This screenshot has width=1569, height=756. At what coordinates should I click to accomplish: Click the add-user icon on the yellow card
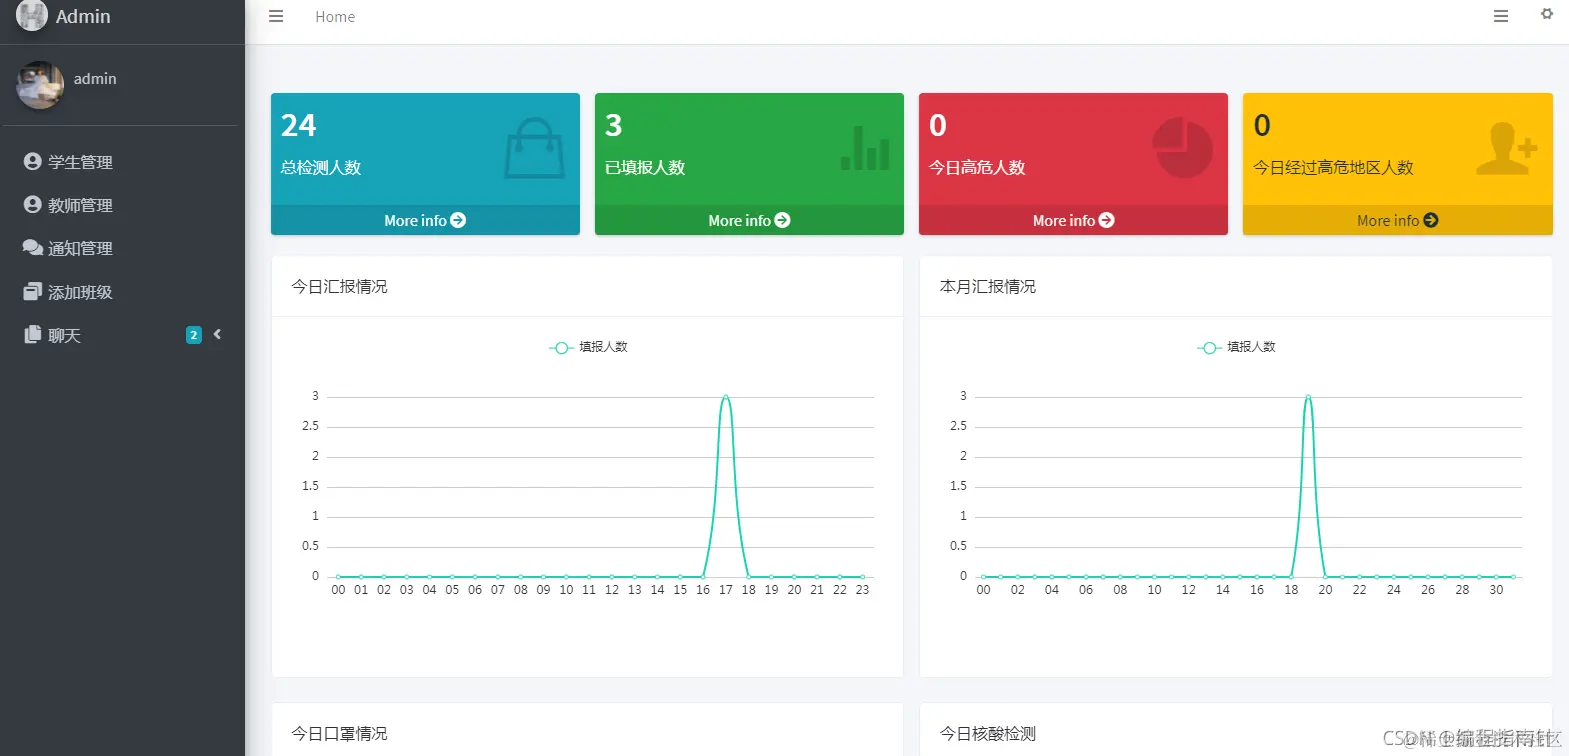(x=1507, y=149)
